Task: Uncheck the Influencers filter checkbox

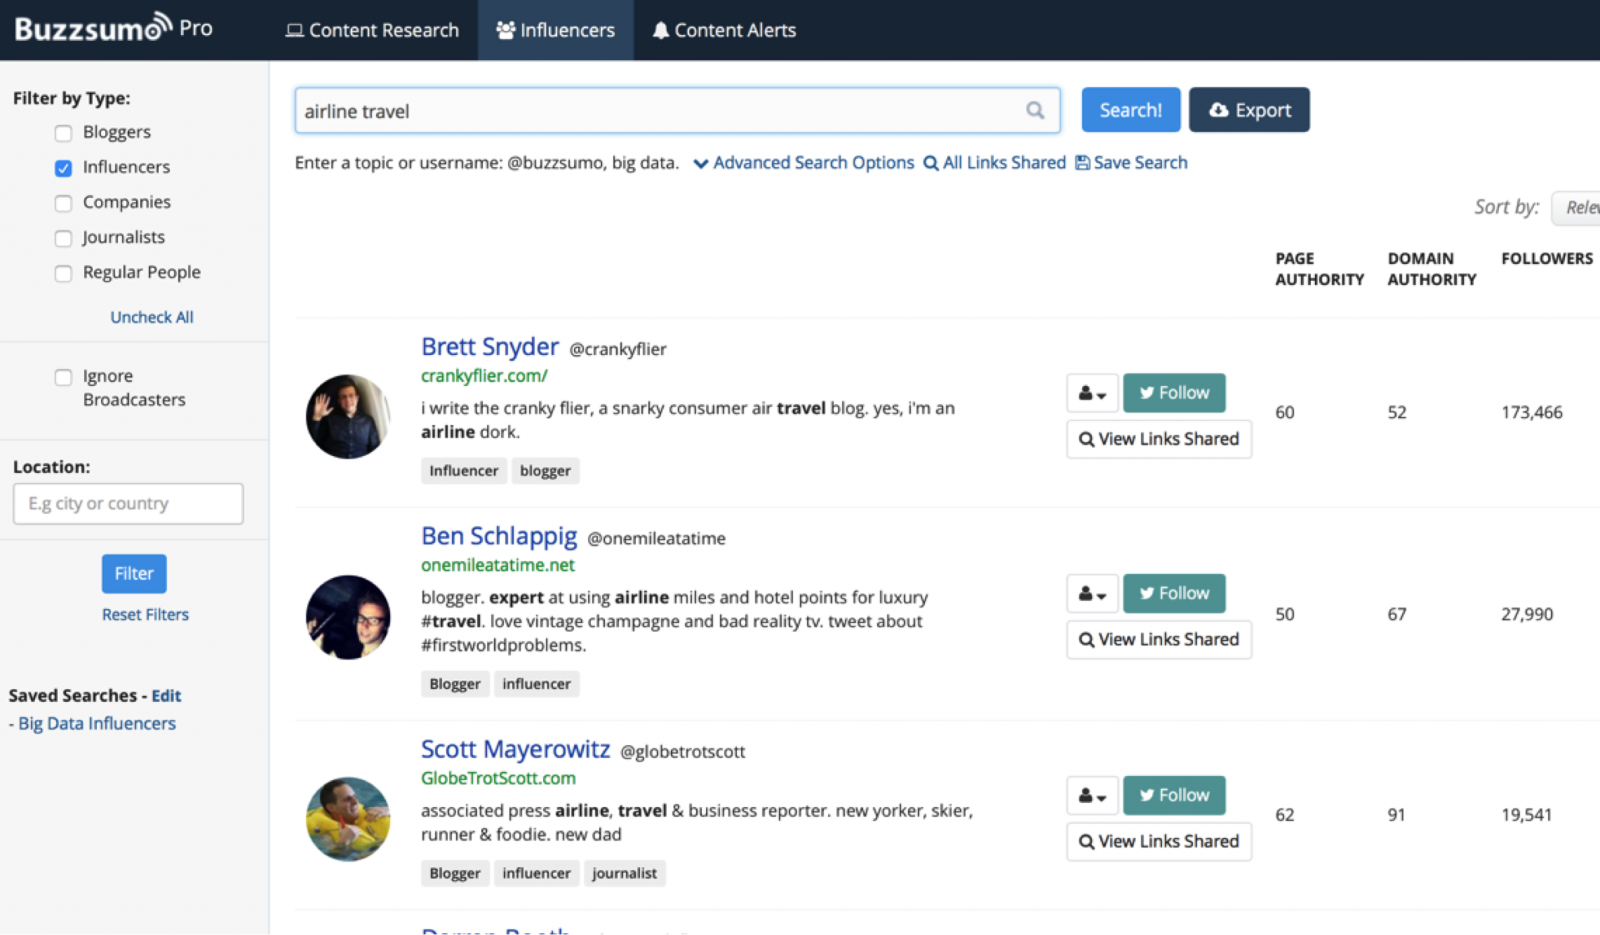Action: click(63, 168)
